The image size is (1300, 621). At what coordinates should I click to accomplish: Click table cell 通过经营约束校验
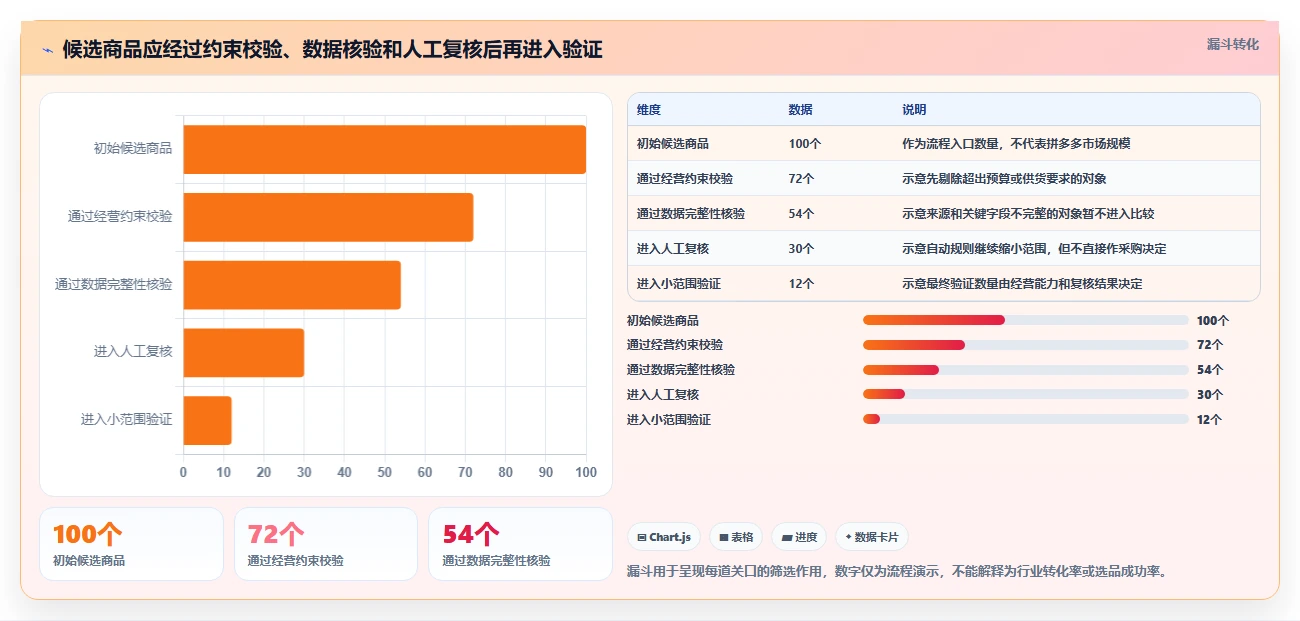685,179
